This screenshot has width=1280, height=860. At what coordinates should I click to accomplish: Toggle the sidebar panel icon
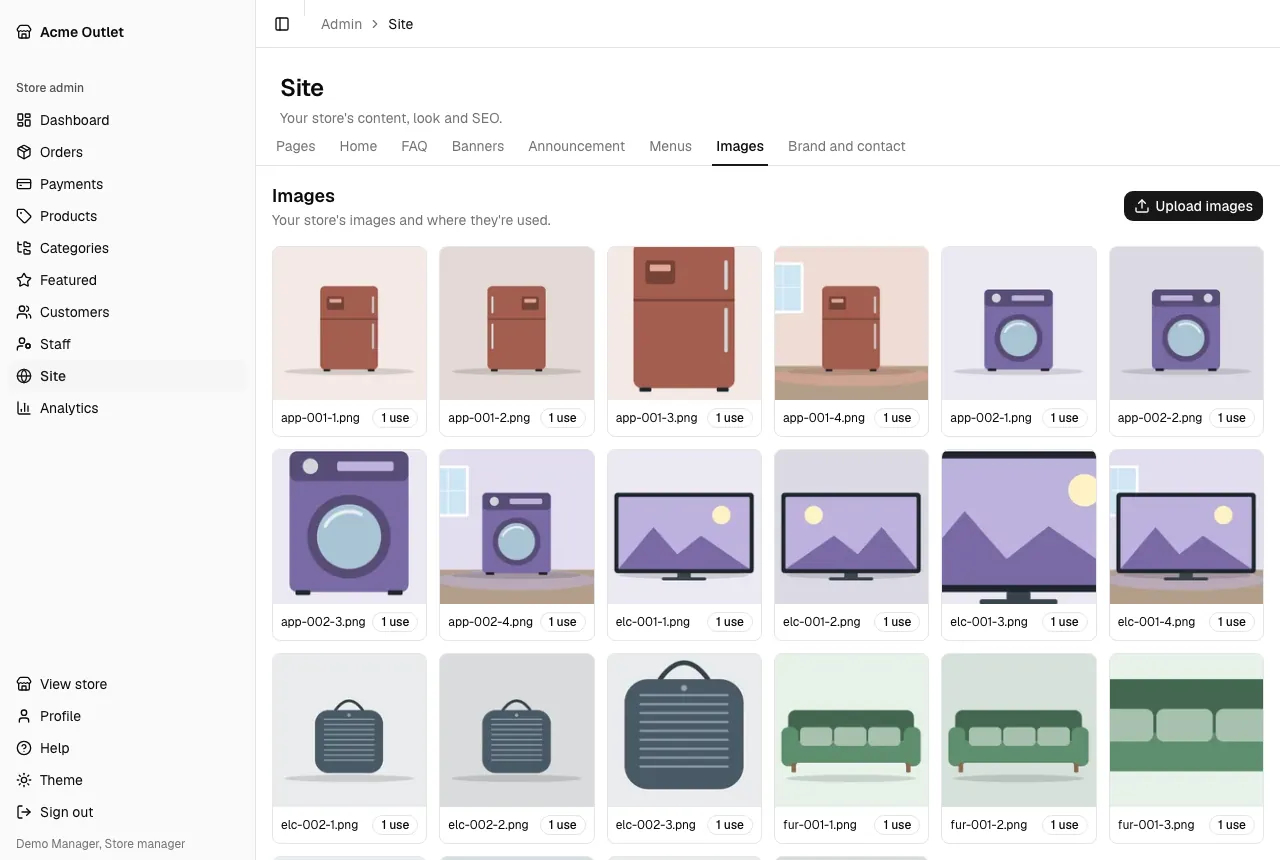282,24
